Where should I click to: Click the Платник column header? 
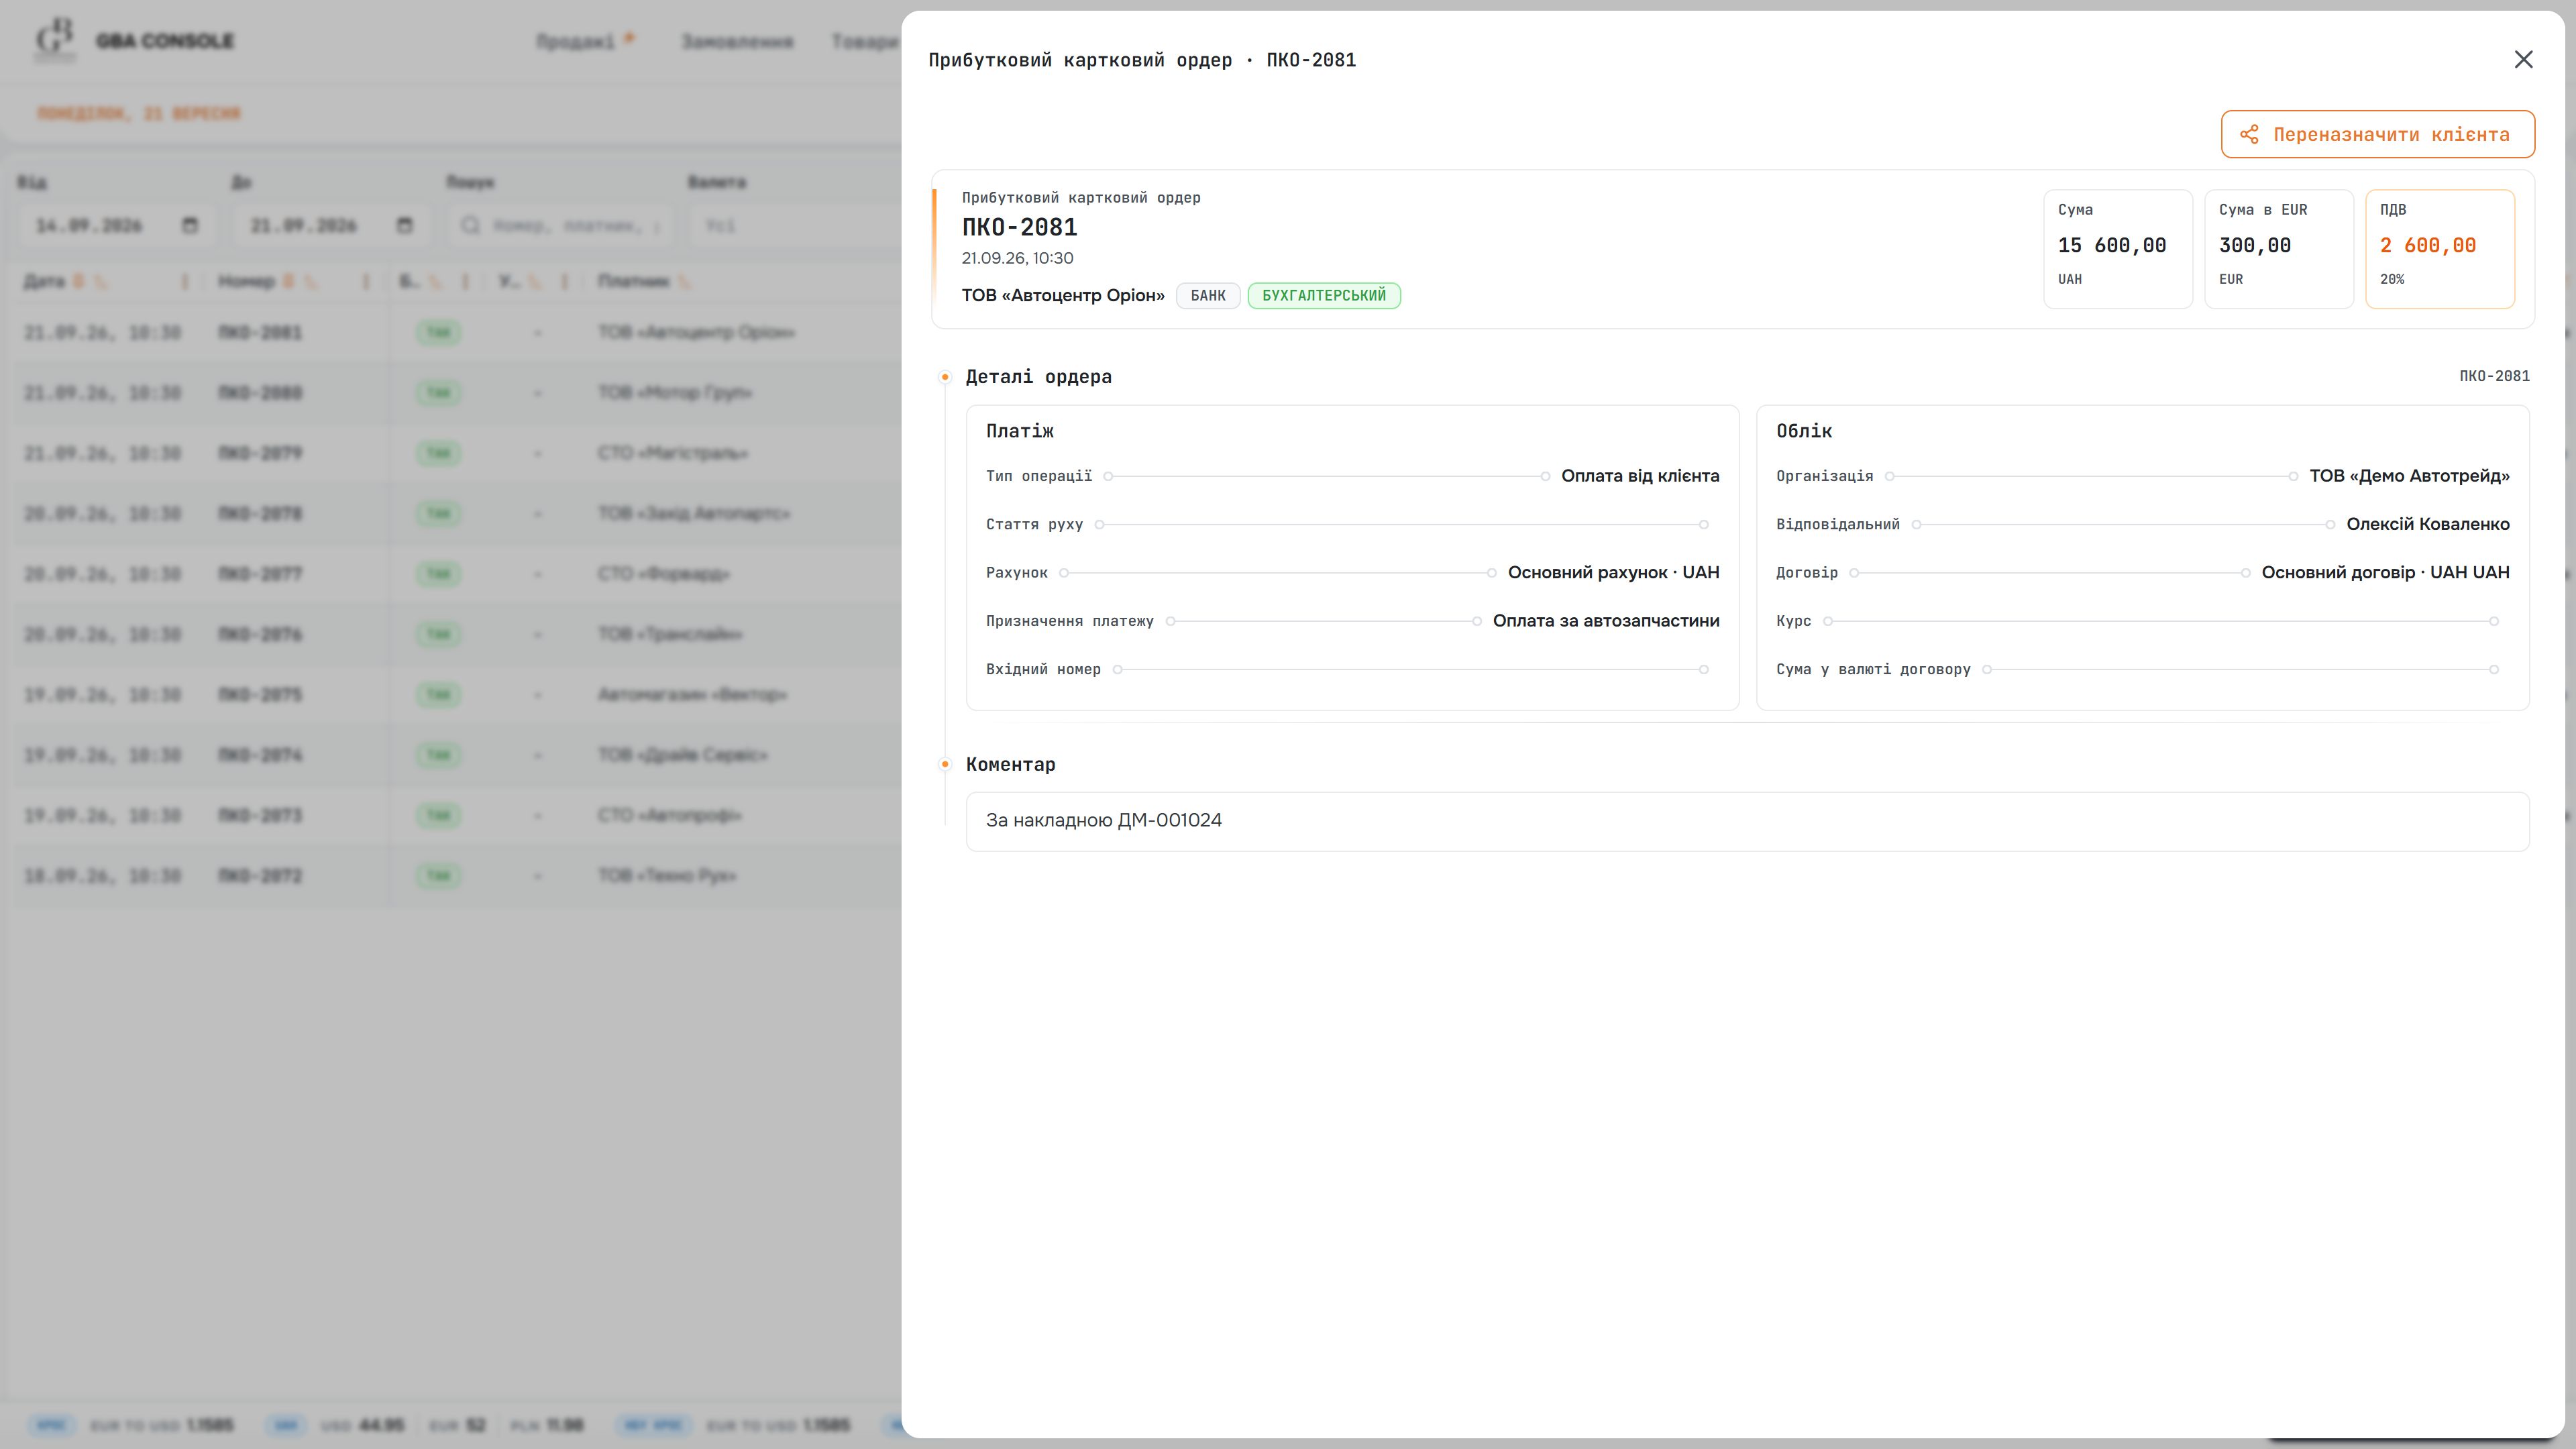coord(633,282)
